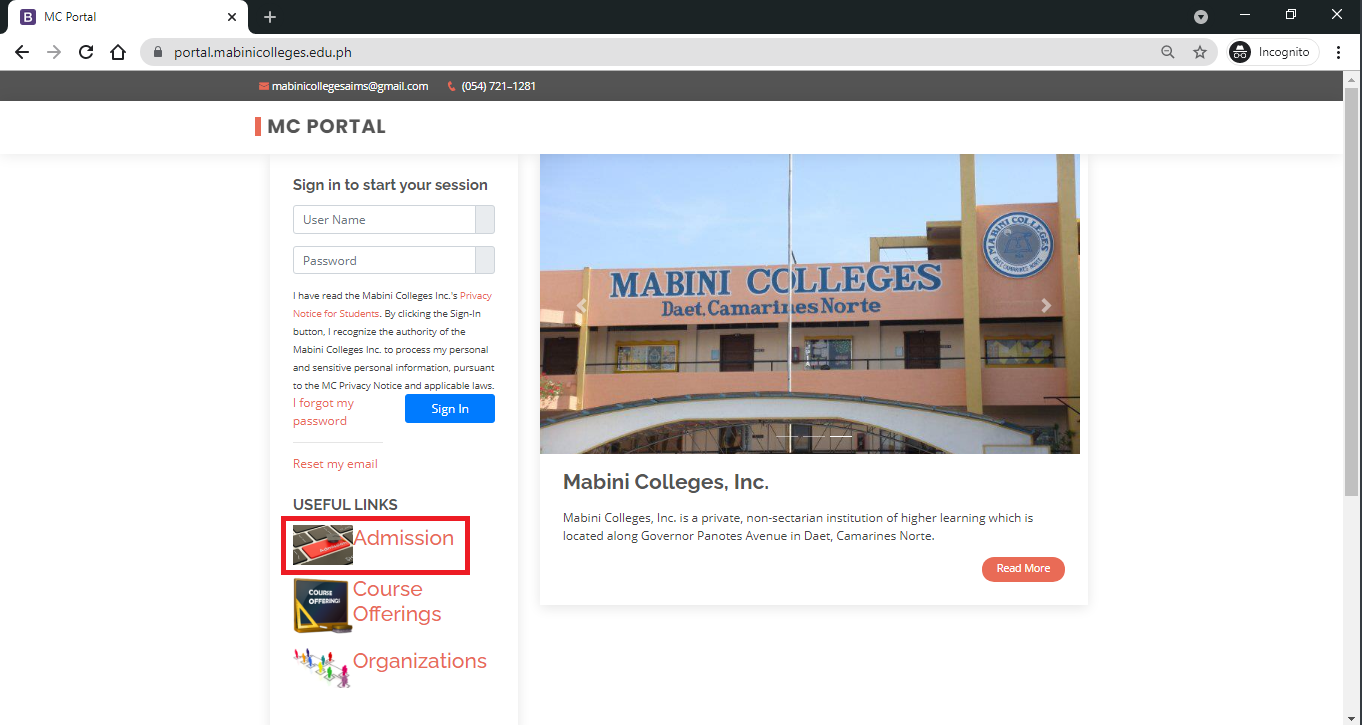Show previous carousel slide
The height and width of the screenshot is (725, 1362).
[x=581, y=306]
